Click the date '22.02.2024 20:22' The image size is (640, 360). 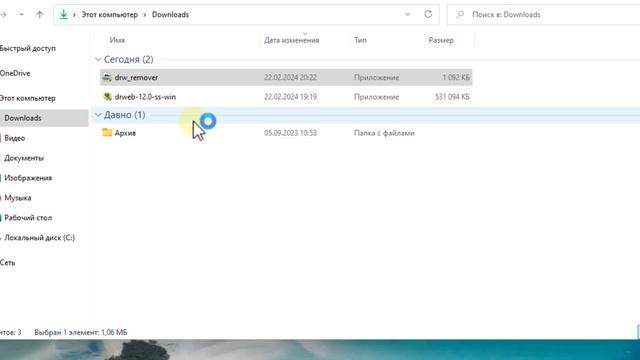click(290, 77)
